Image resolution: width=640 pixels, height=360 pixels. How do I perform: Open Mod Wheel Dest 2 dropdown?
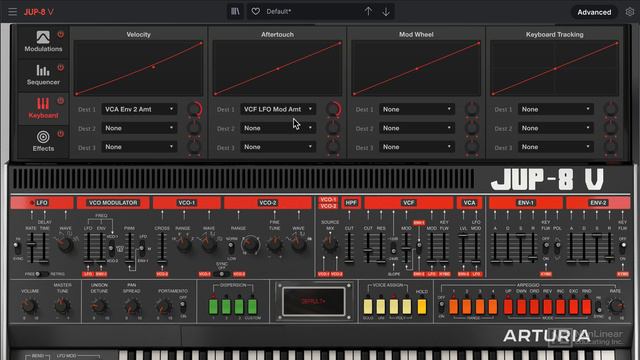[417, 128]
